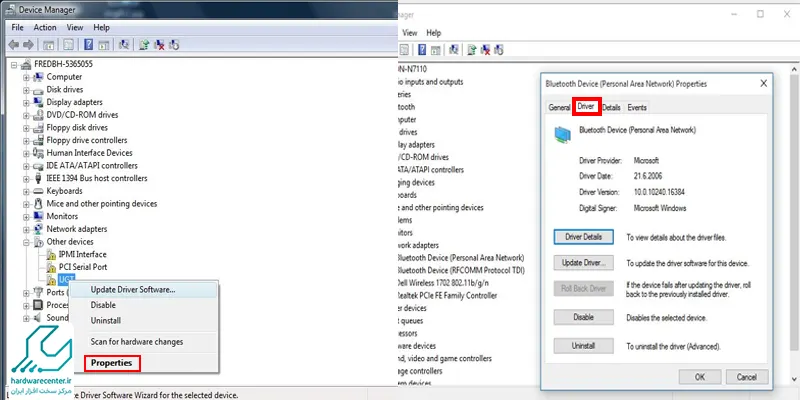Viewport: 800px width, 400px height.
Task: Click the blue Help question-mark icon in left window toolbar
Action: click(88, 45)
